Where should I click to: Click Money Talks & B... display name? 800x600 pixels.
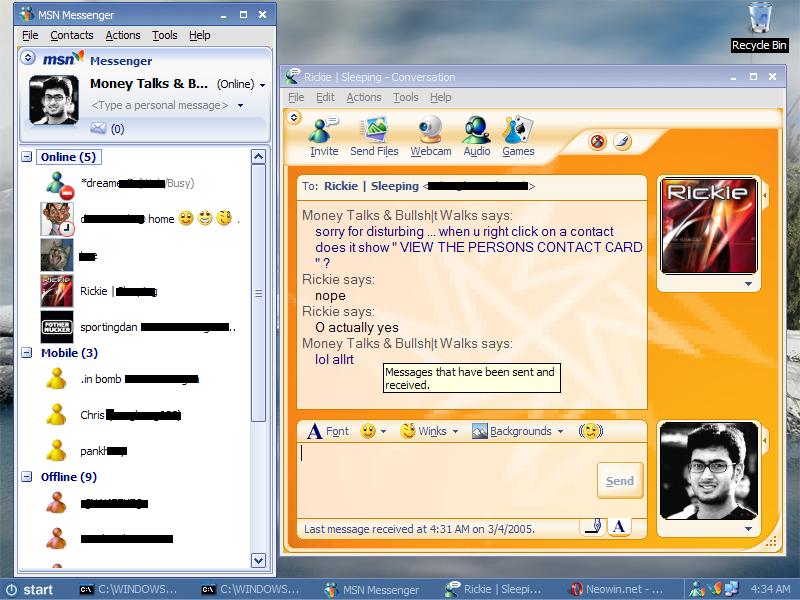coord(148,84)
